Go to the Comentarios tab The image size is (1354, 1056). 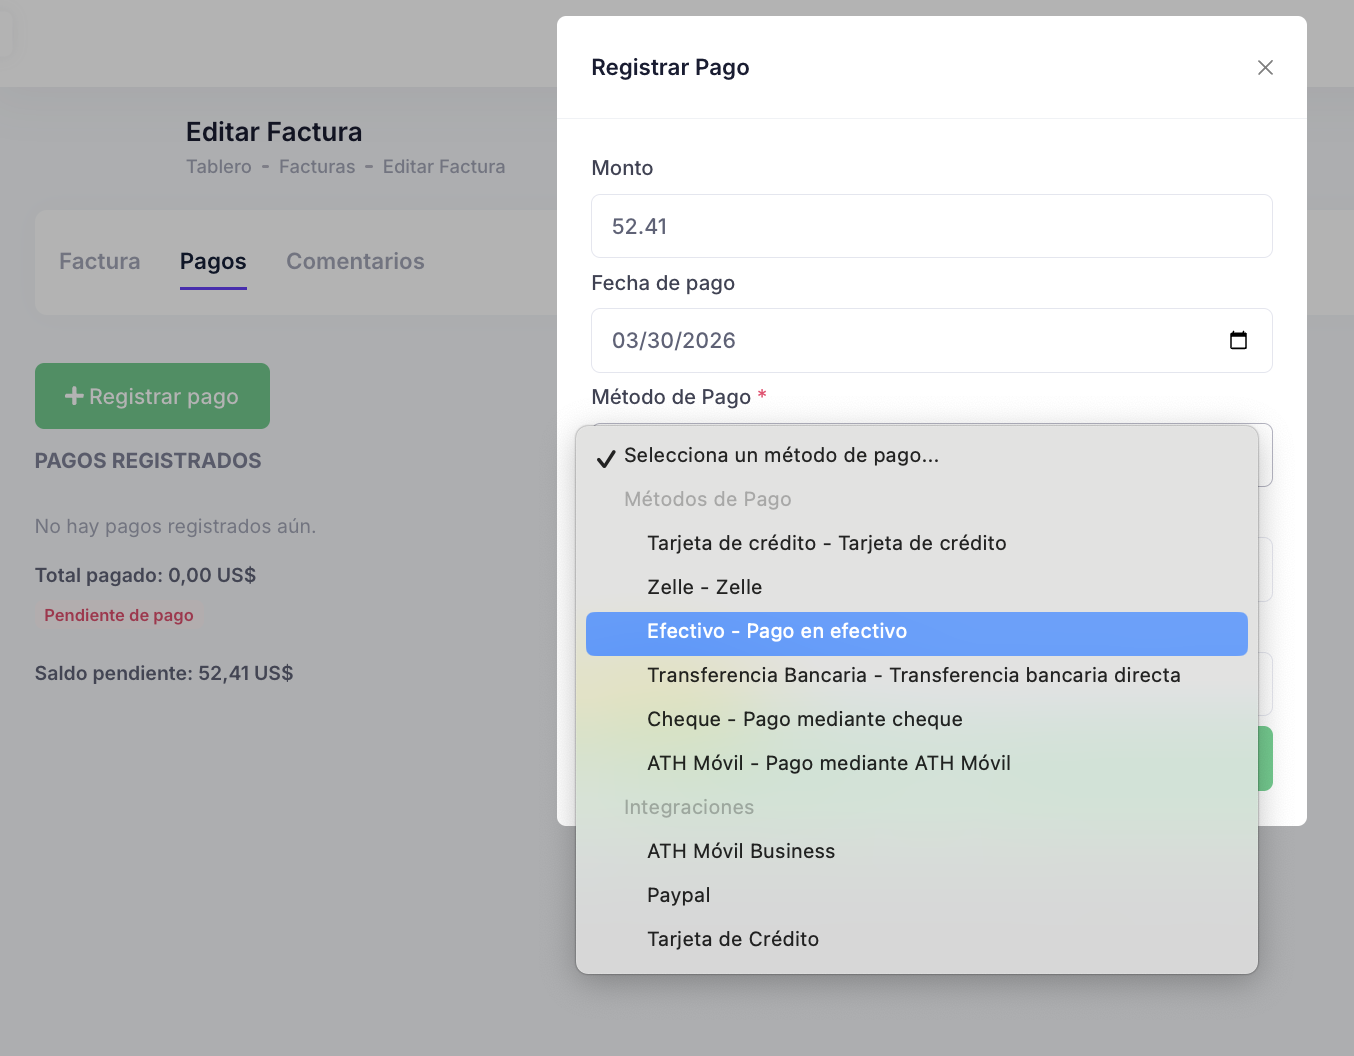(x=355, y=261)
